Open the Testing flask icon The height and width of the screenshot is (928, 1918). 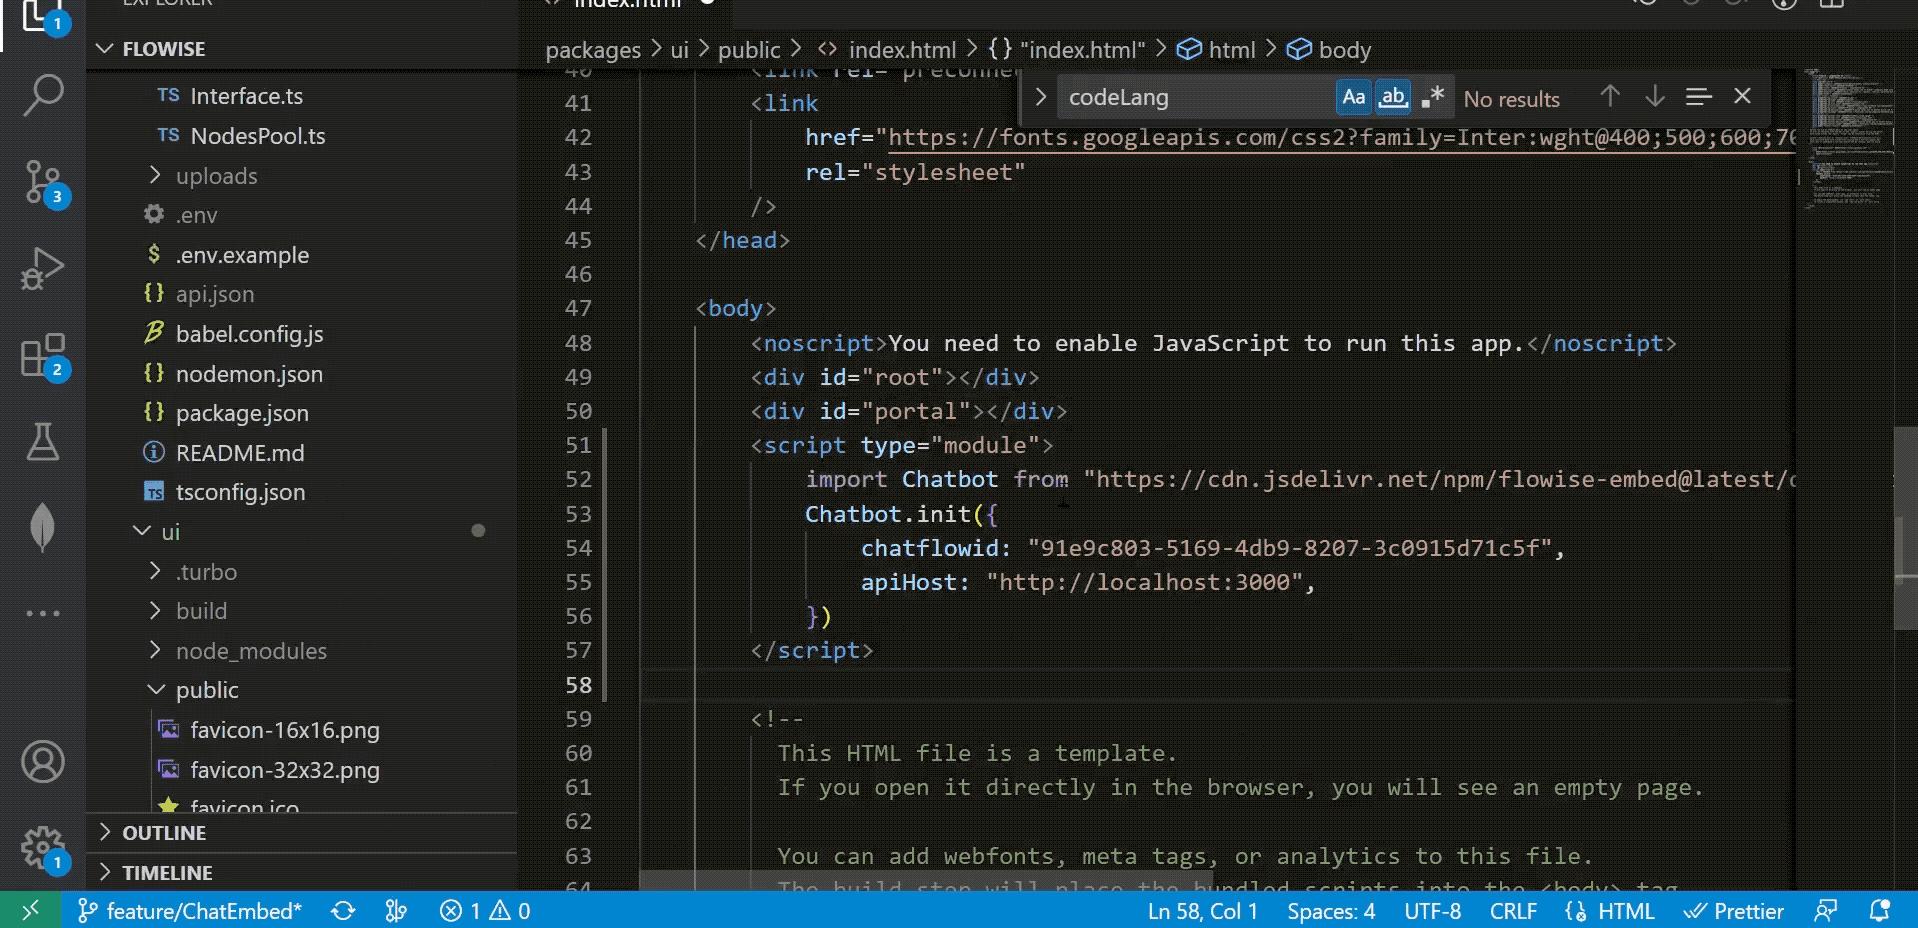coord(43,441)
